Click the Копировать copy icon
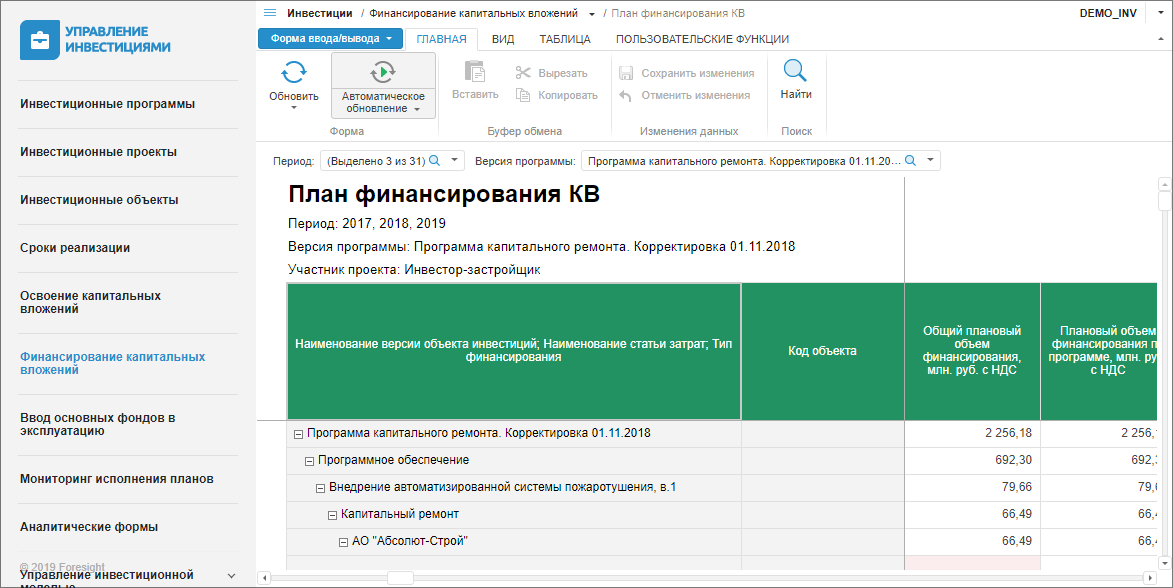The image size is (1173, 588). point(523,95)
